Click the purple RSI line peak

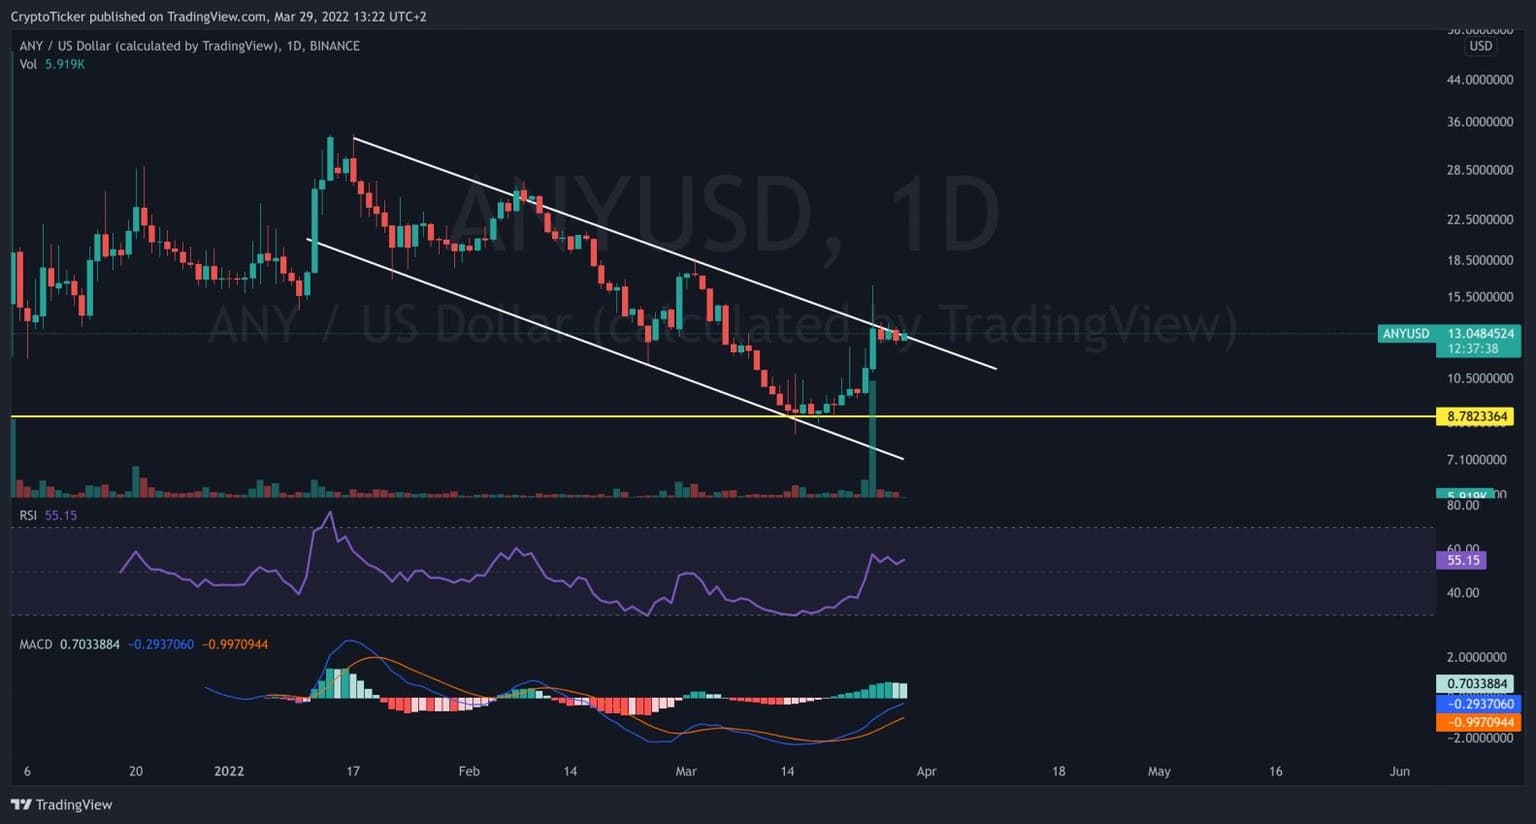[x=330, y=513]
